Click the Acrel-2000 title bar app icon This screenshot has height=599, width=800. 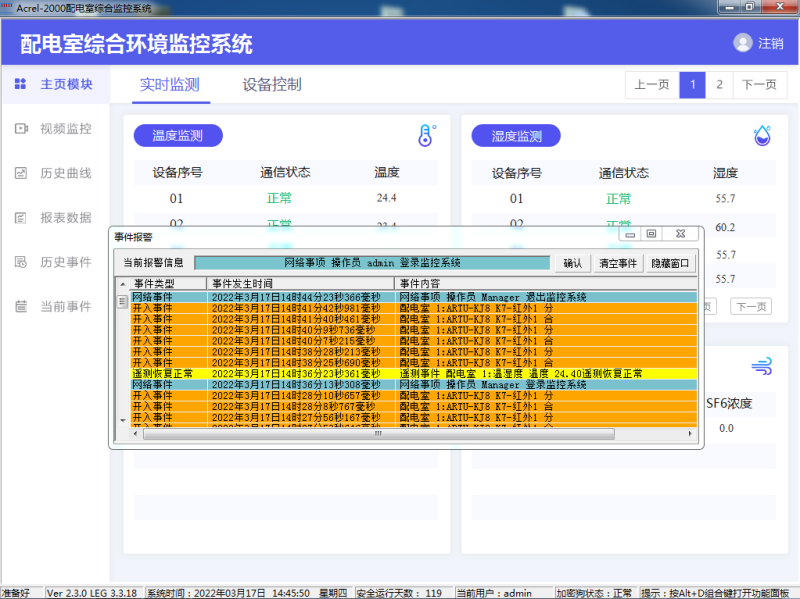pyautogui.click(x=7, y=7)
